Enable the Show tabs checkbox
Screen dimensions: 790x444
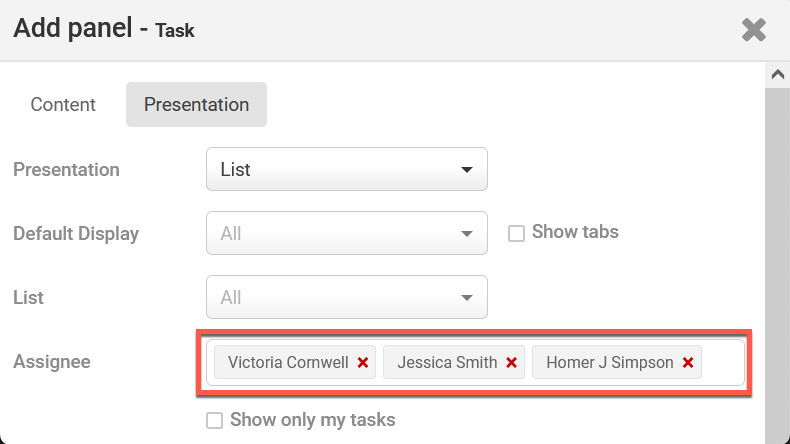(x=516, y=233)
